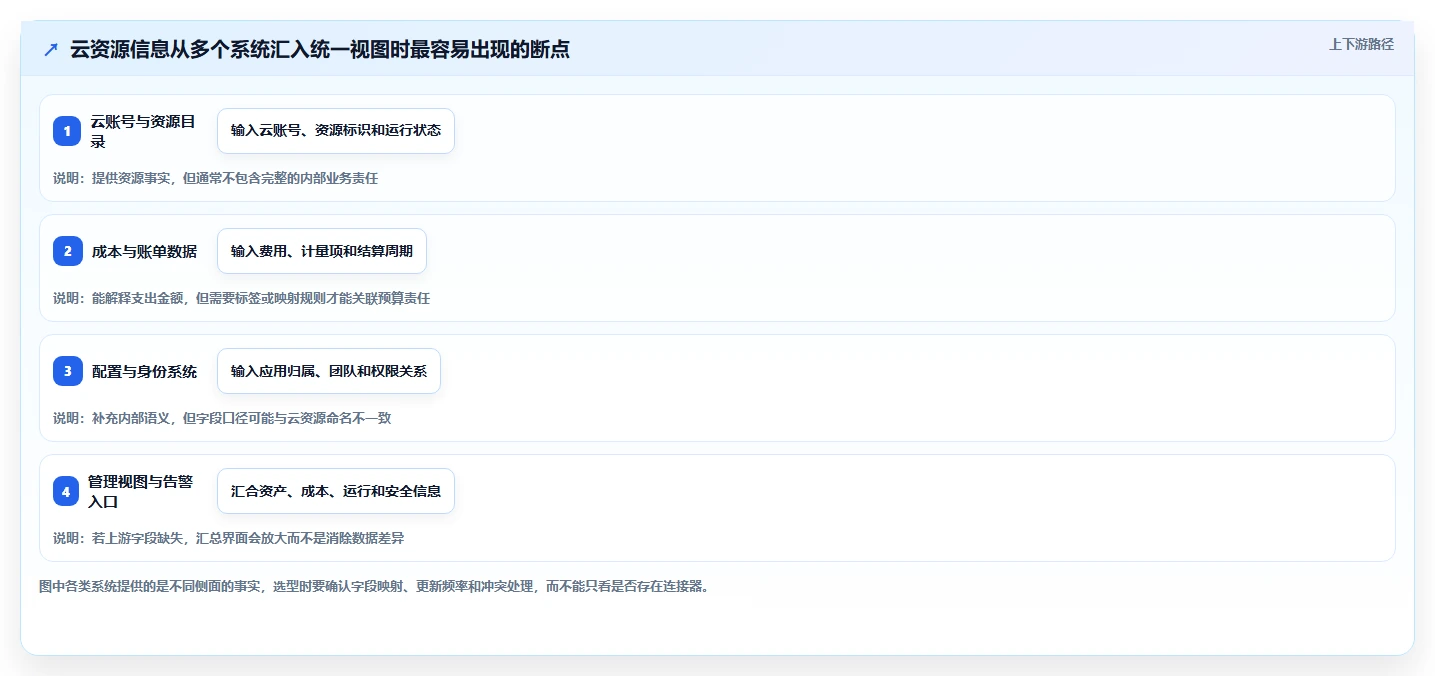Click the 输入费用、计量项和结算周期 chip

tap(322, 251)
